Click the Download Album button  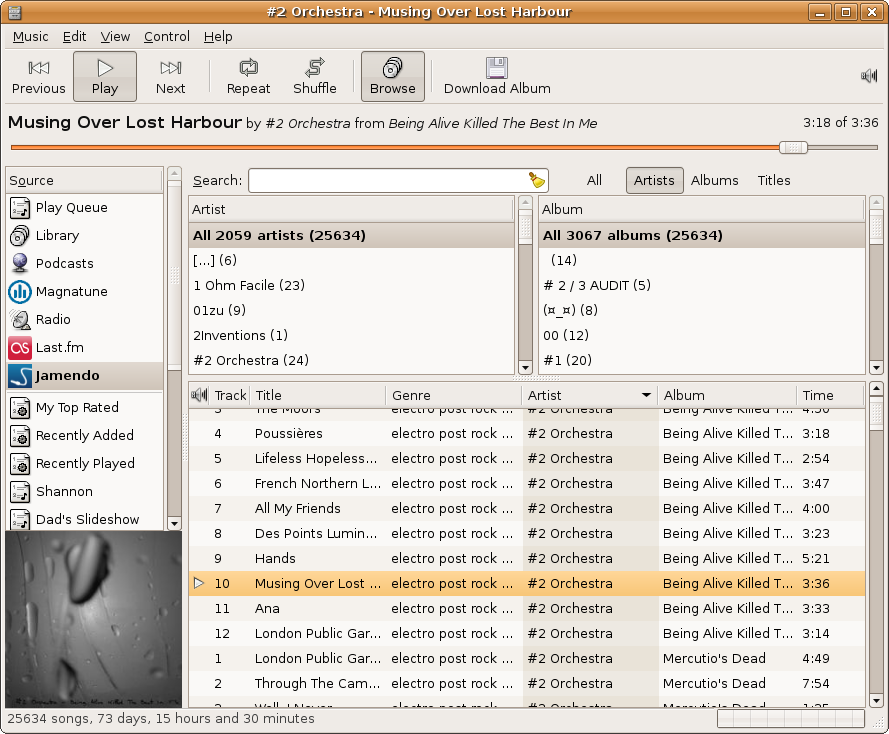[x=497, y=77]
